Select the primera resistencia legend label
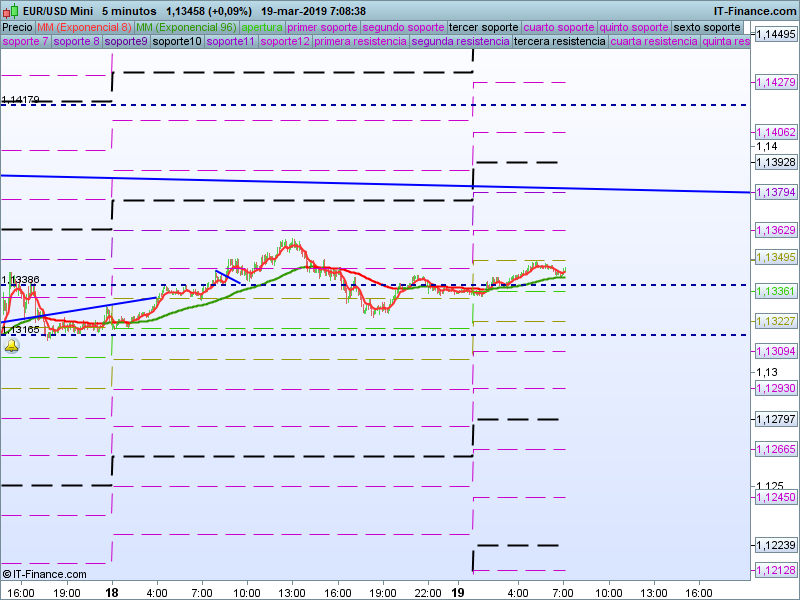The image size is (800, 600). coord(360,42)
